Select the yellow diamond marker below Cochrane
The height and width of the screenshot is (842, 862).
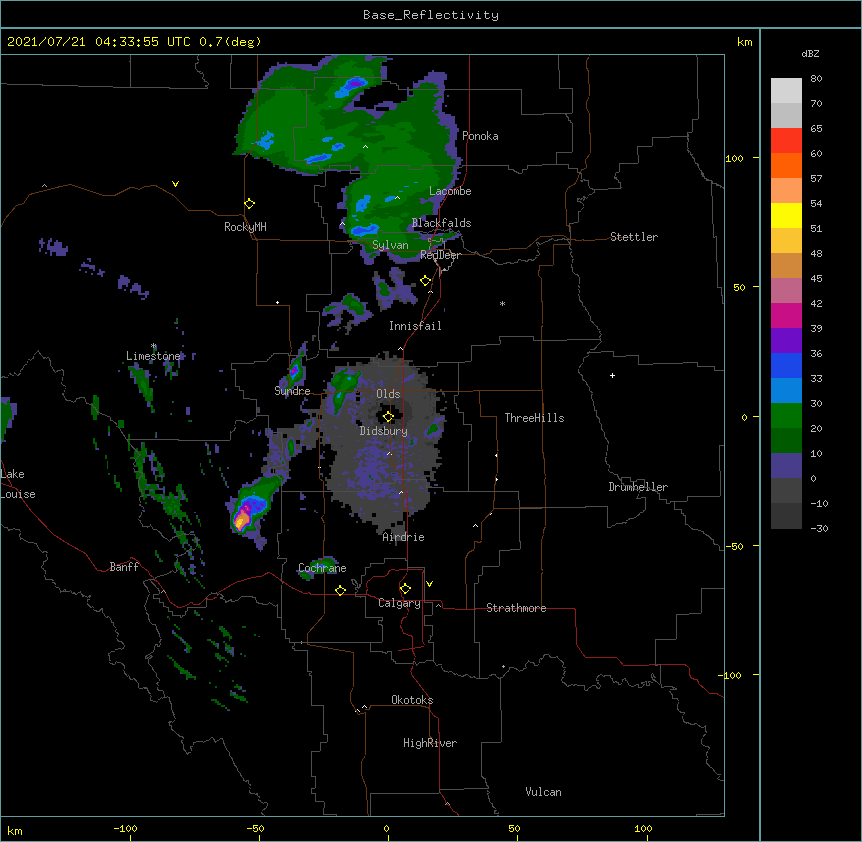[340, 590]
